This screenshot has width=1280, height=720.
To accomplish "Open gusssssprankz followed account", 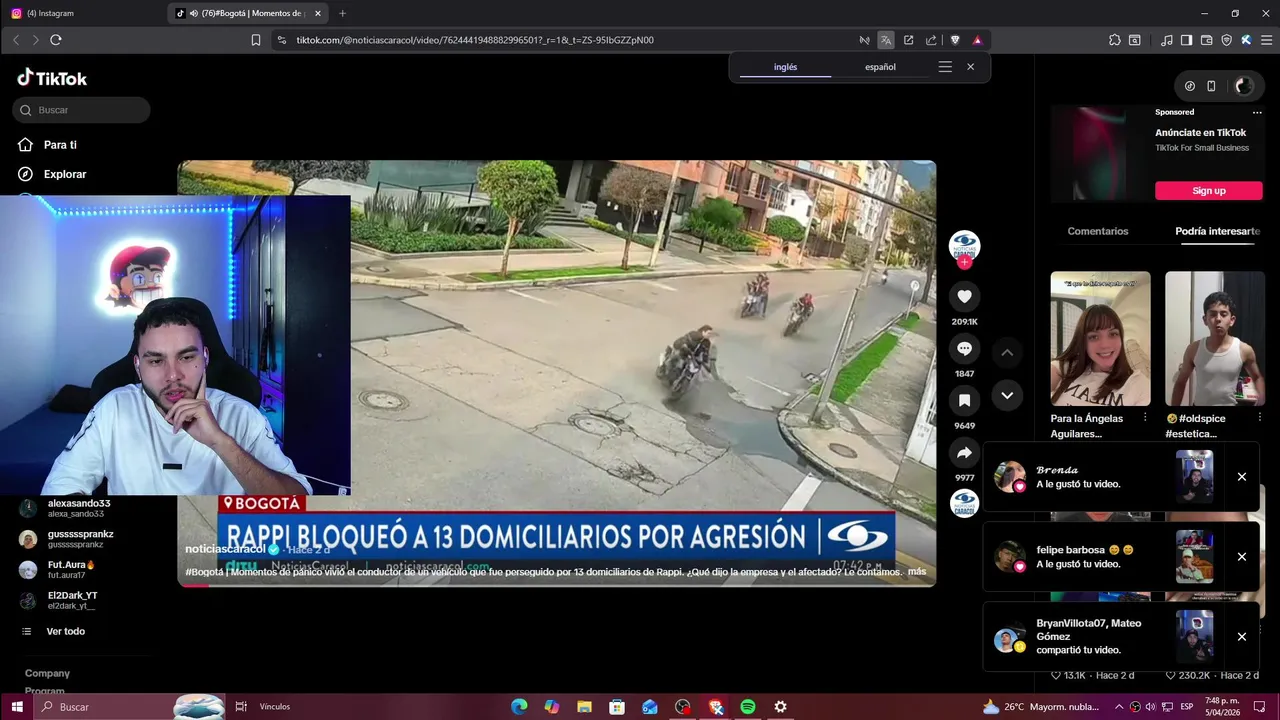I will [x=66, y=539].
